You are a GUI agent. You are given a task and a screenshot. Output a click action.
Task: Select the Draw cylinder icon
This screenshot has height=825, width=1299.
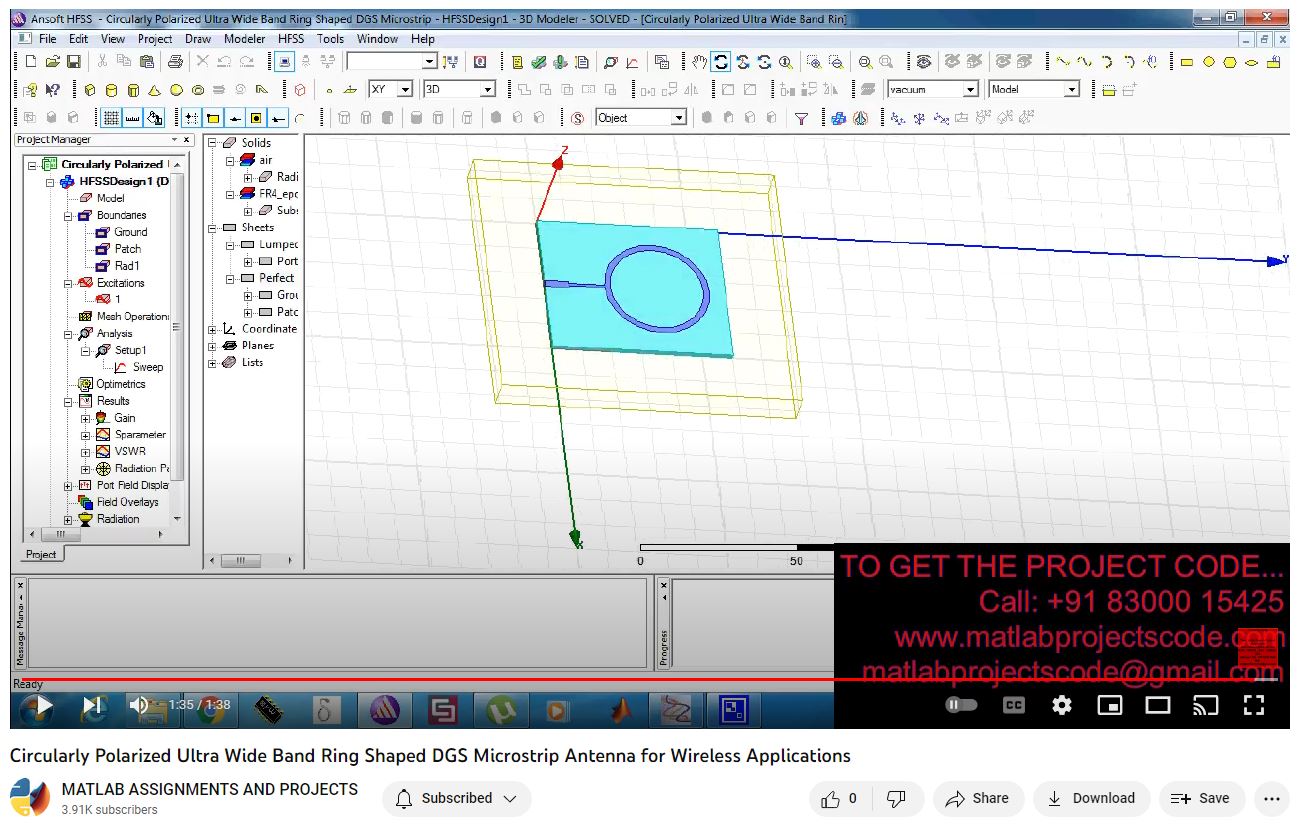[111, 90]
